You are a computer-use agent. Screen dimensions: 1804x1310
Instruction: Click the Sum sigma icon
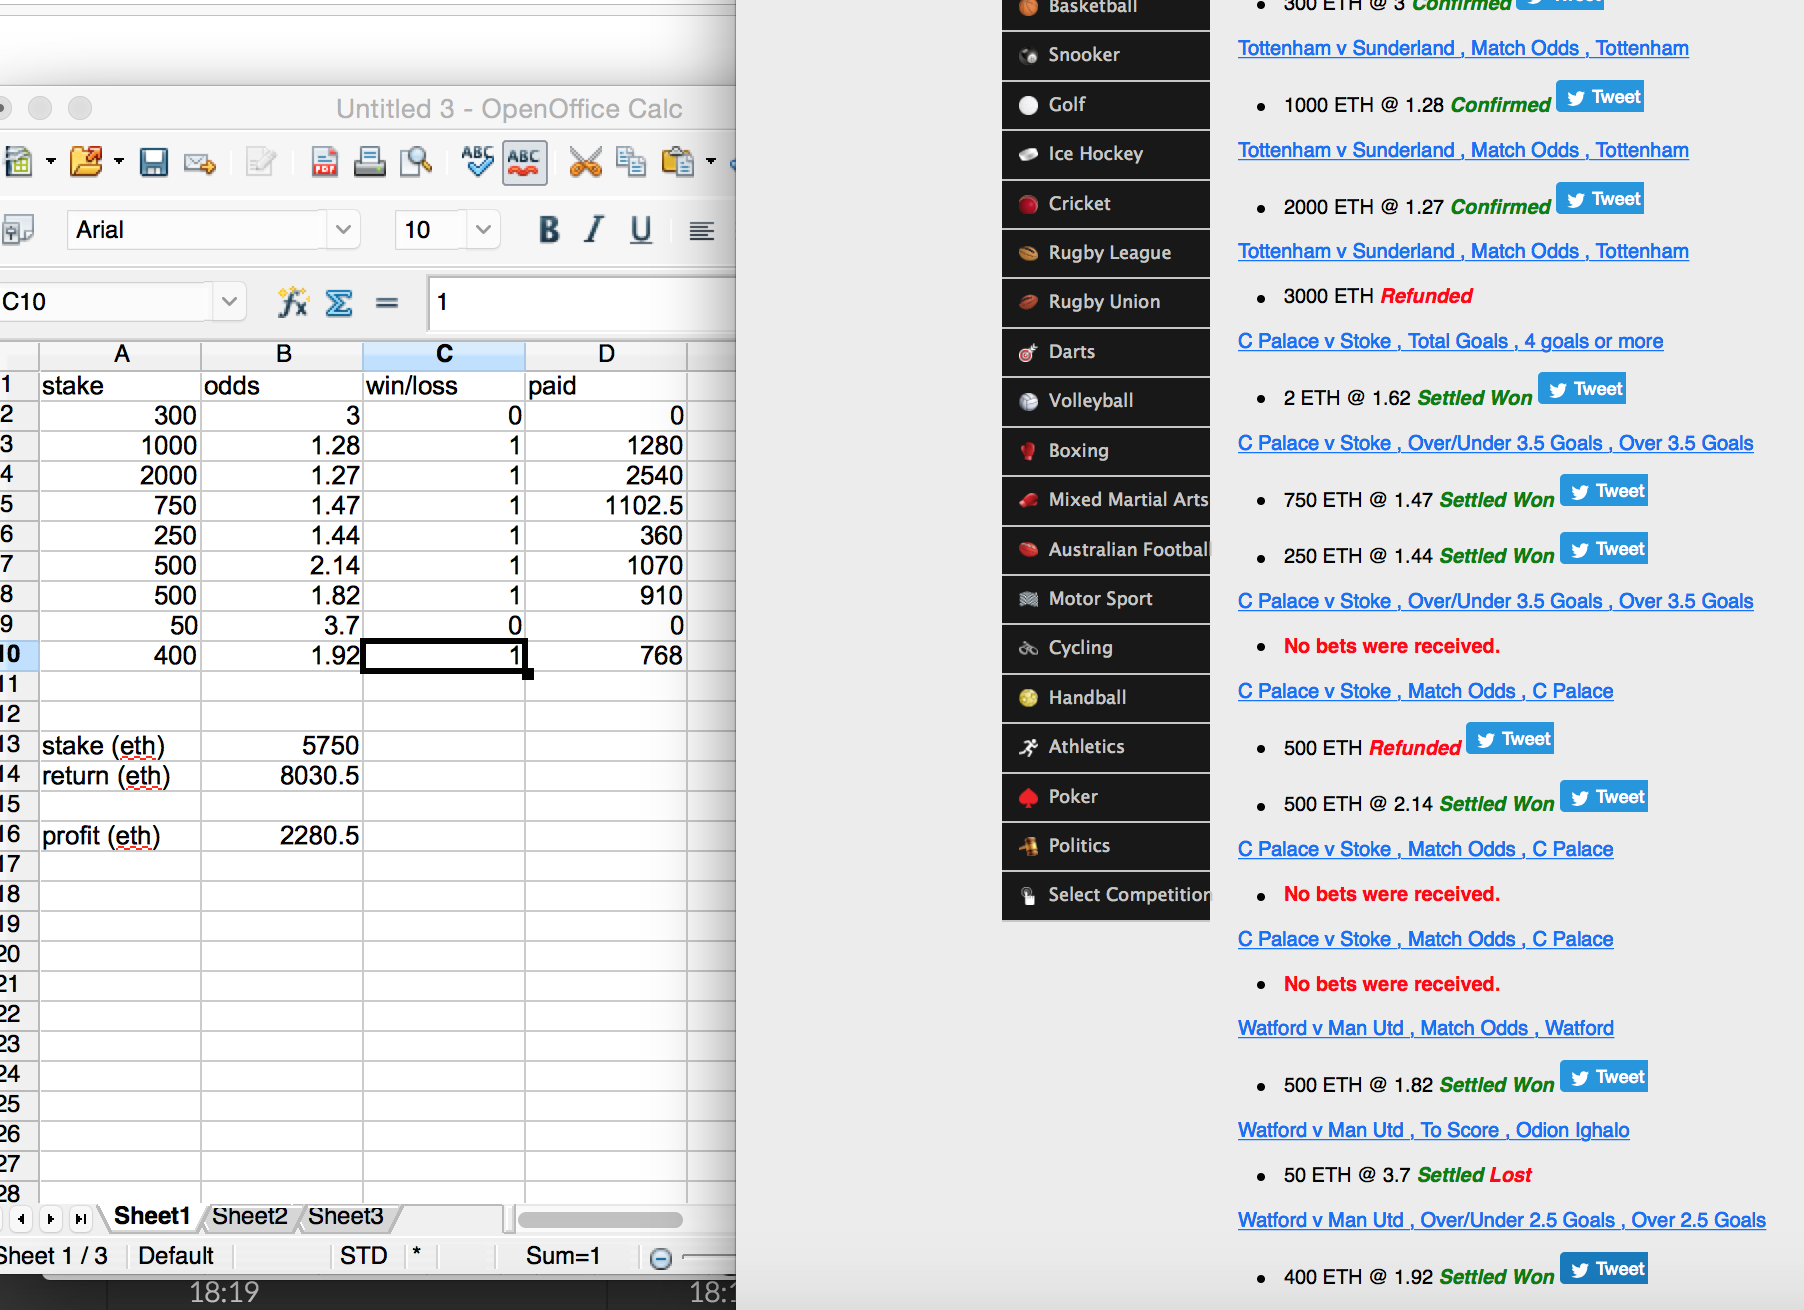click(339, 302)
